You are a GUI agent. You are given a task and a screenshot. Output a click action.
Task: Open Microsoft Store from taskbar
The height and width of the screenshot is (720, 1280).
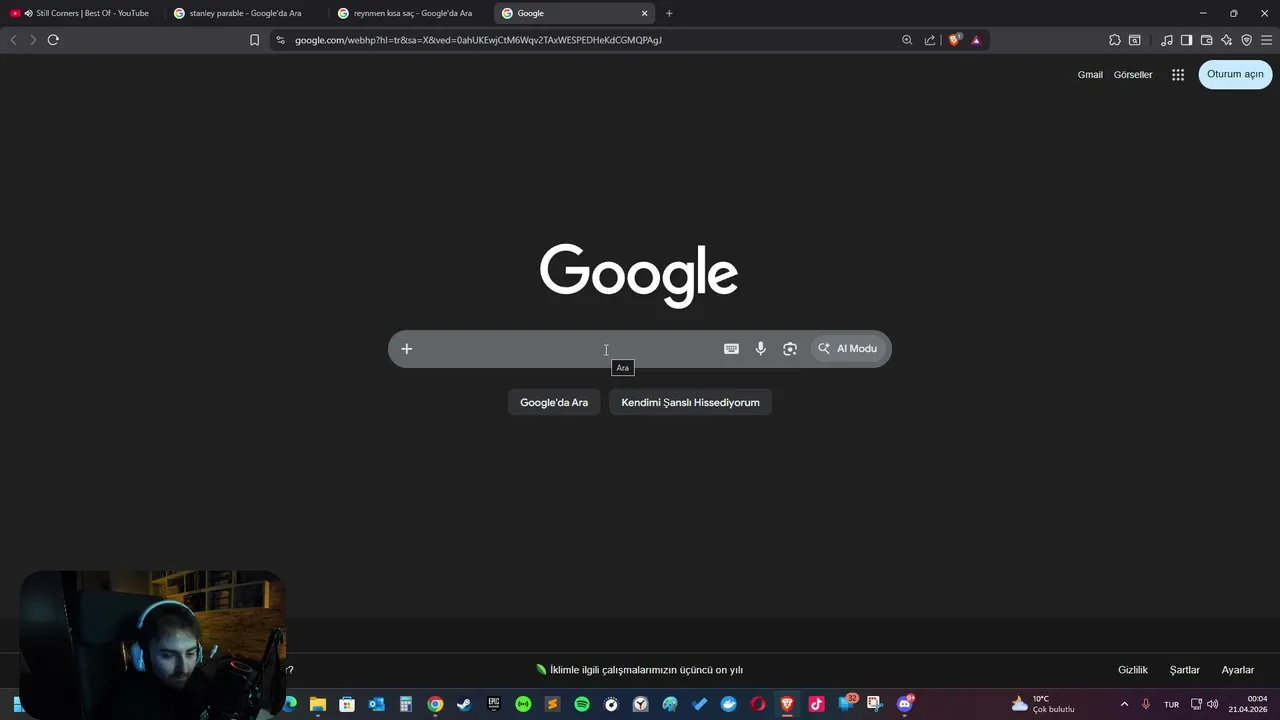[347, 704]
